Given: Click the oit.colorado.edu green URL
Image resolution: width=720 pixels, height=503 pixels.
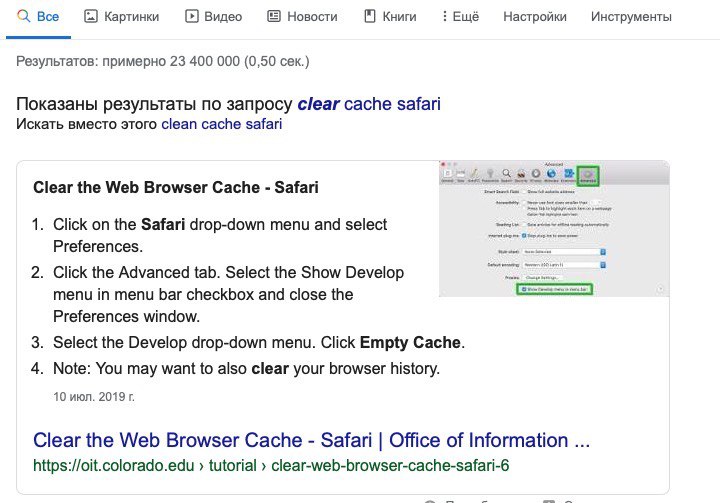Looking at the screenshot, I should click(x=271, y=465).
